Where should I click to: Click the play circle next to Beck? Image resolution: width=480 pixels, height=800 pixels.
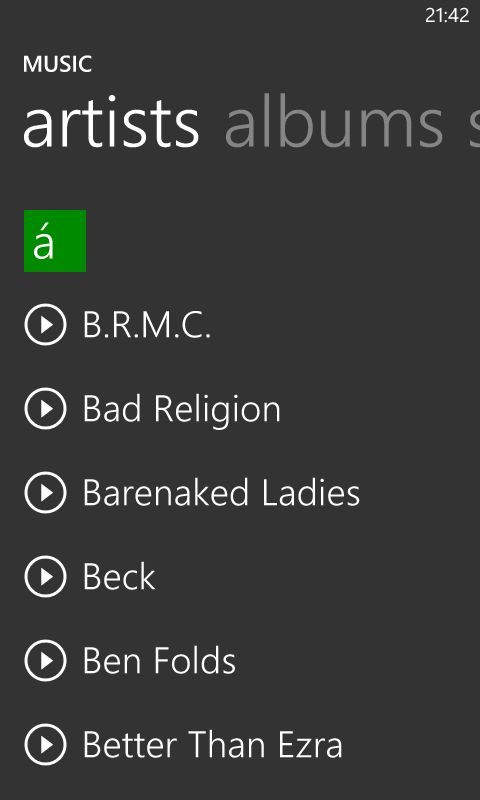(45, 577)
